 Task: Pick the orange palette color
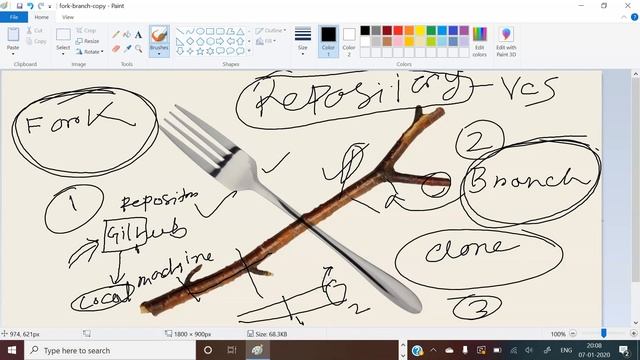click(x=409, y=30)
